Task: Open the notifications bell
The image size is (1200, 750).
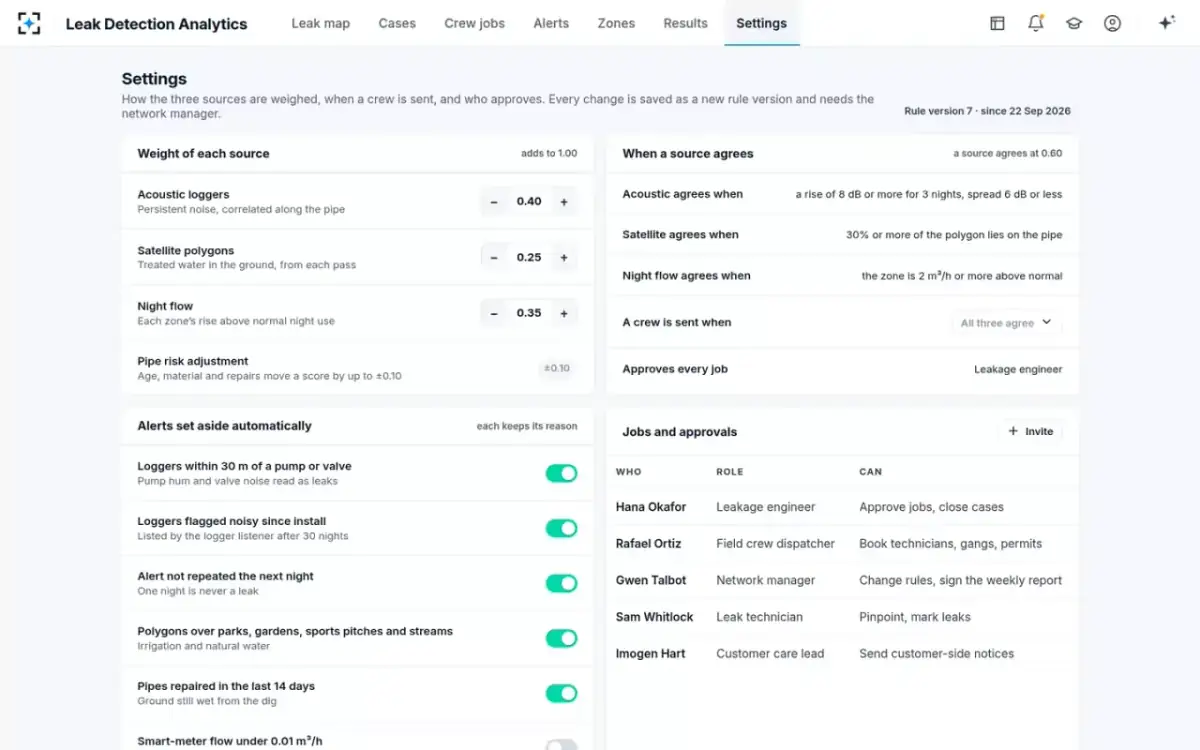Action: (1036, 23)
